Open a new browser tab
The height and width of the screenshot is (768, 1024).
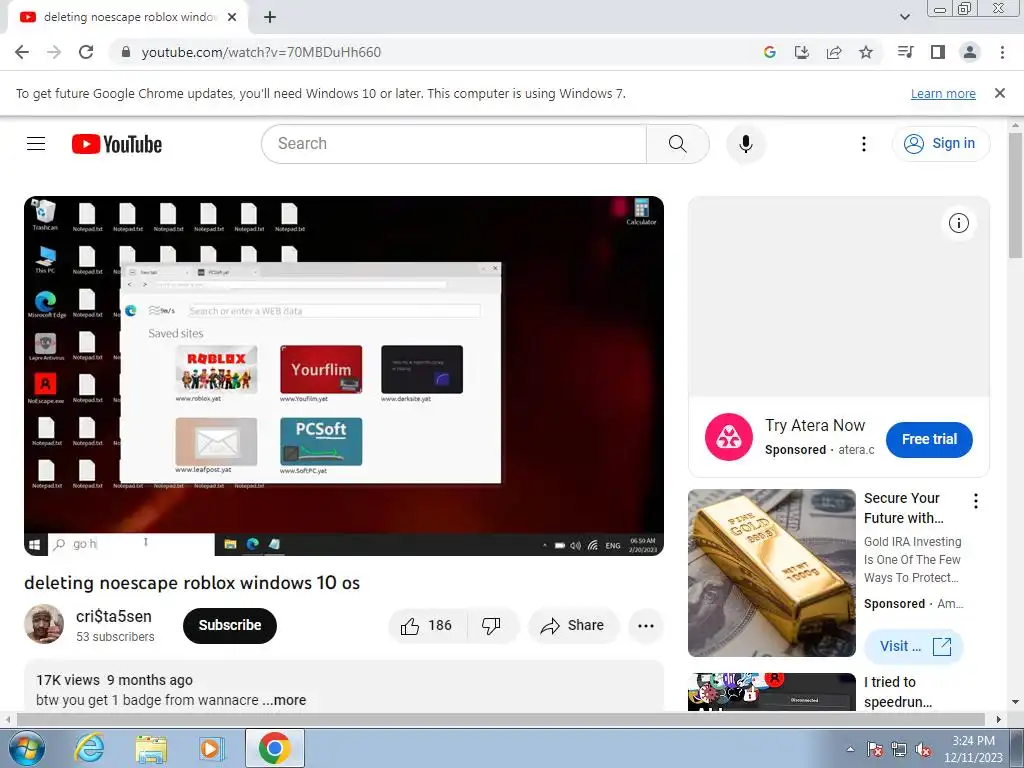tap(270, 18)
